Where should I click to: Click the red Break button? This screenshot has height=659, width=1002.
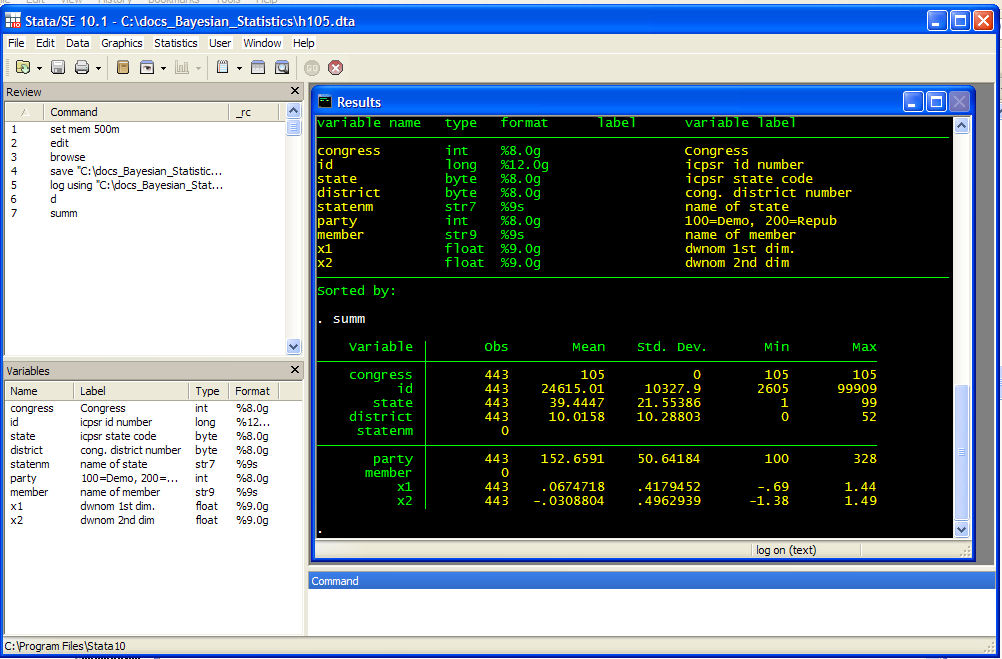(336, 68)
